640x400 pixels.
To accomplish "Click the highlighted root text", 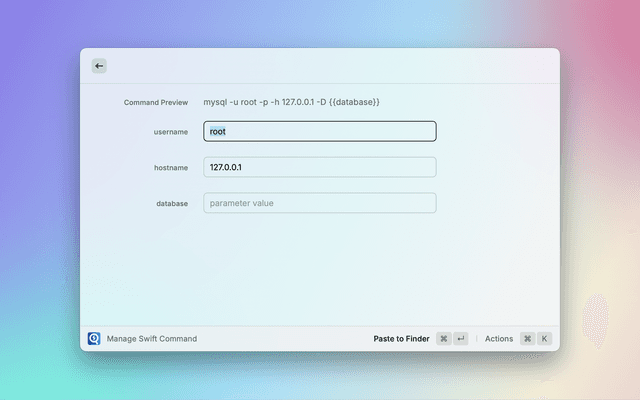I will click(x=218, y=131).
